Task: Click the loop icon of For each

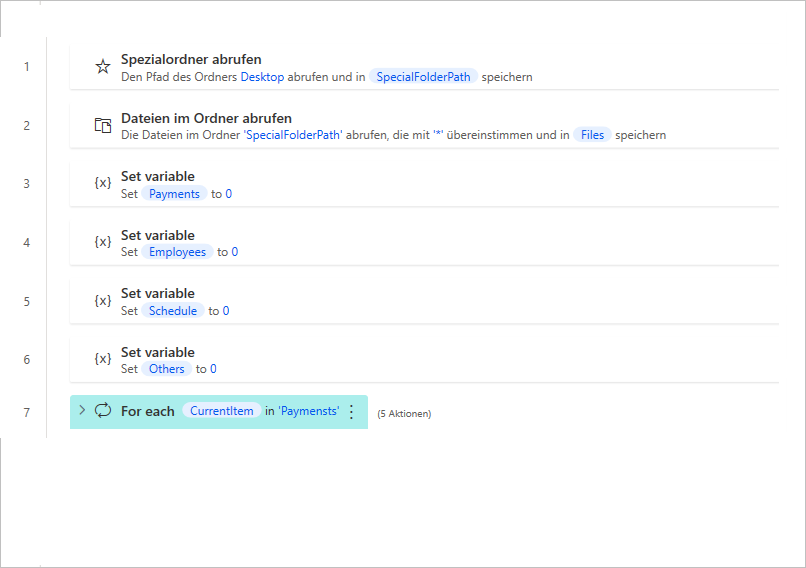Action: tap(103, 410)
